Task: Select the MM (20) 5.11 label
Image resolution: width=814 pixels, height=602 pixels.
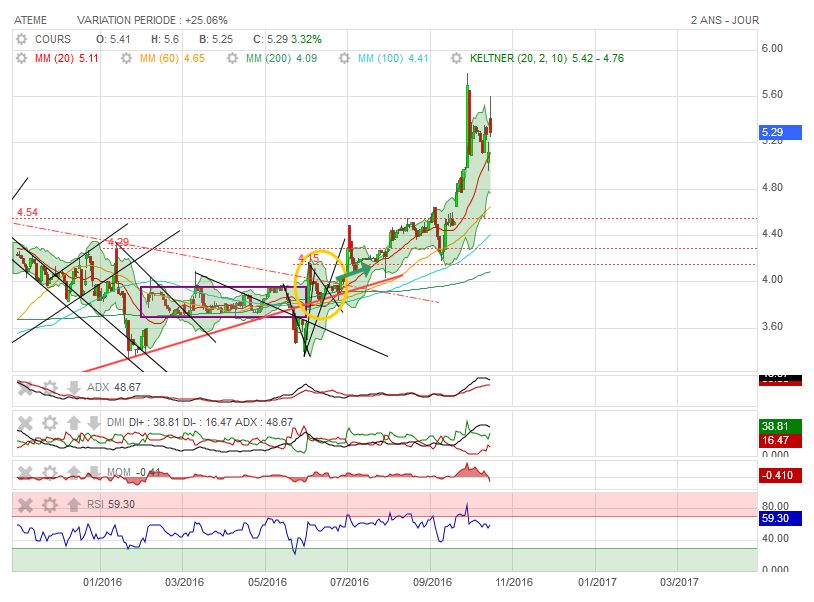Action: 66,58
